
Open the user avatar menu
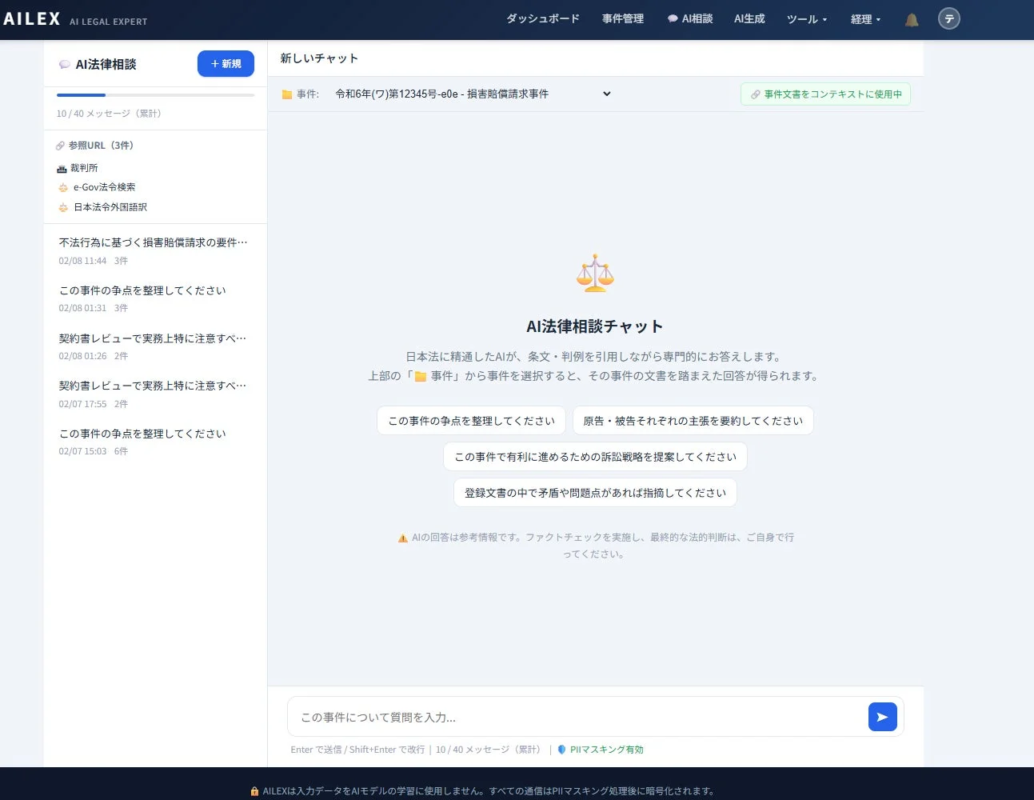948,18
